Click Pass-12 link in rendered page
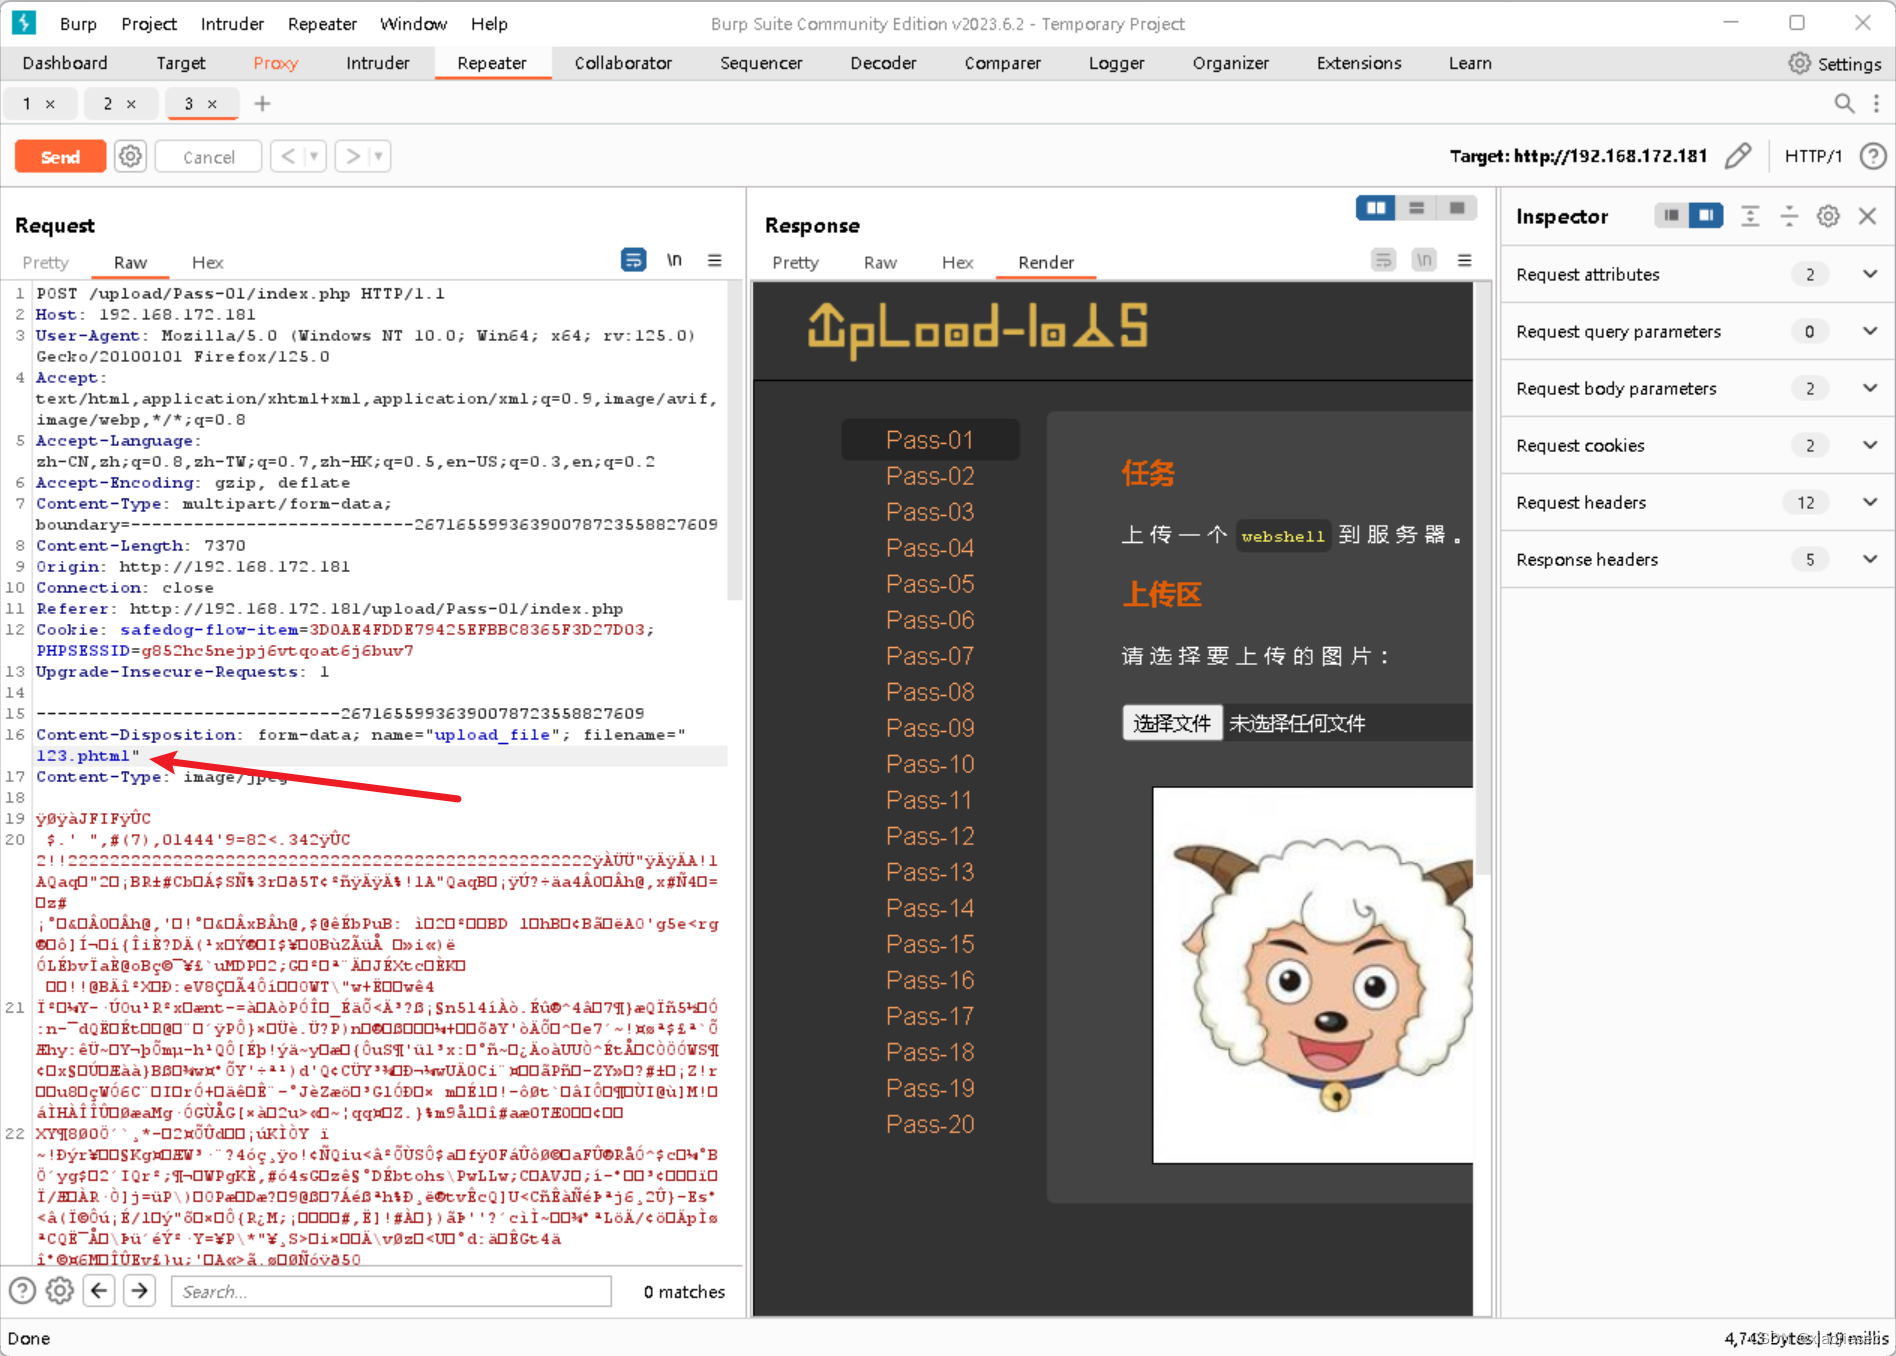Image resolution: width=1896 pixels, height=1356 pixels. 930,836
